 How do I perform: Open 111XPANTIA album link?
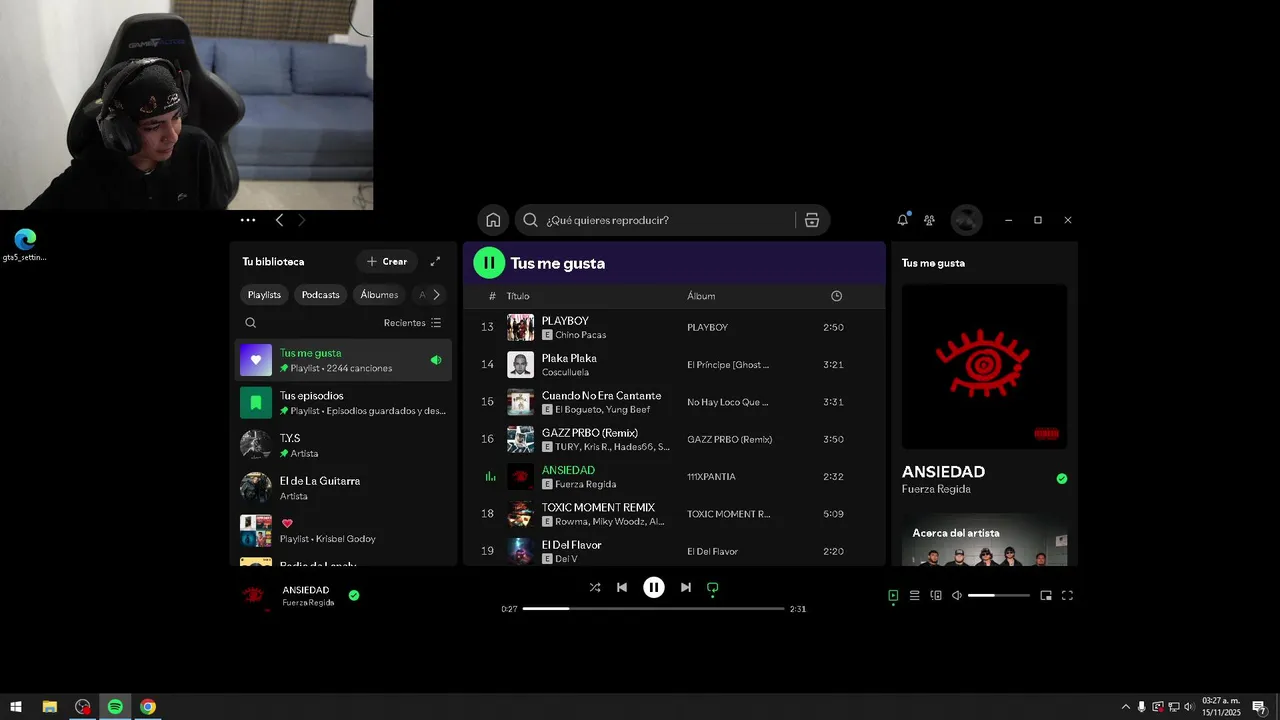coord(711,477)
